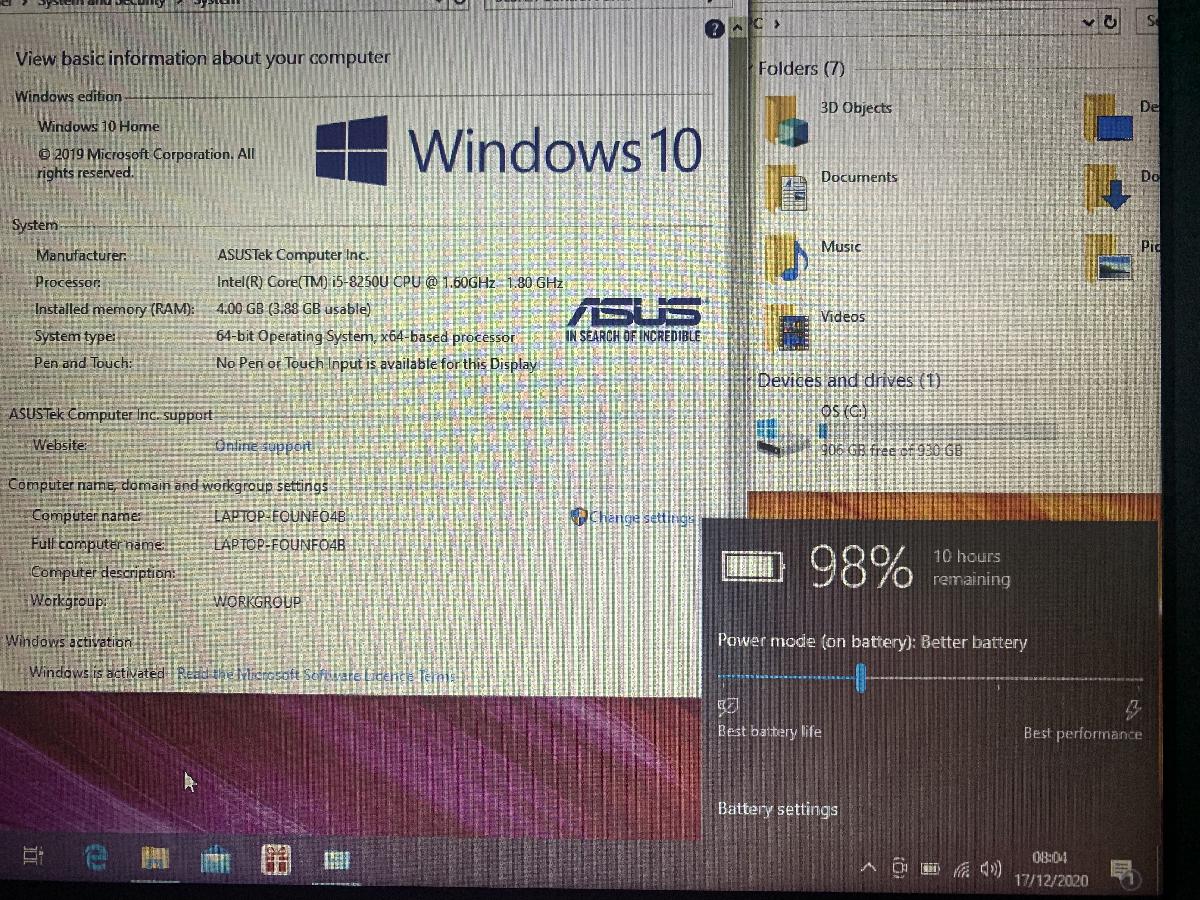Open Task View on the taskbar
The image size is (1200, 900).
[x=33, y=857]
